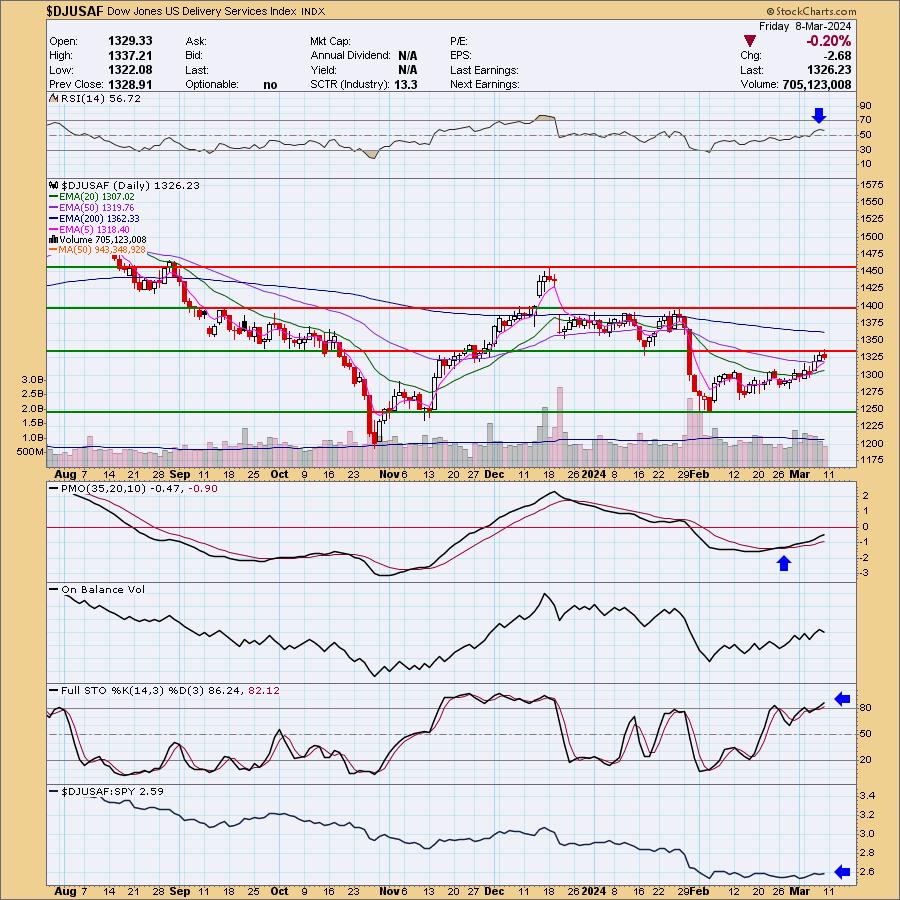Click the 500M volume axis label
Screen dimensions: 900x900
[30, 452]
